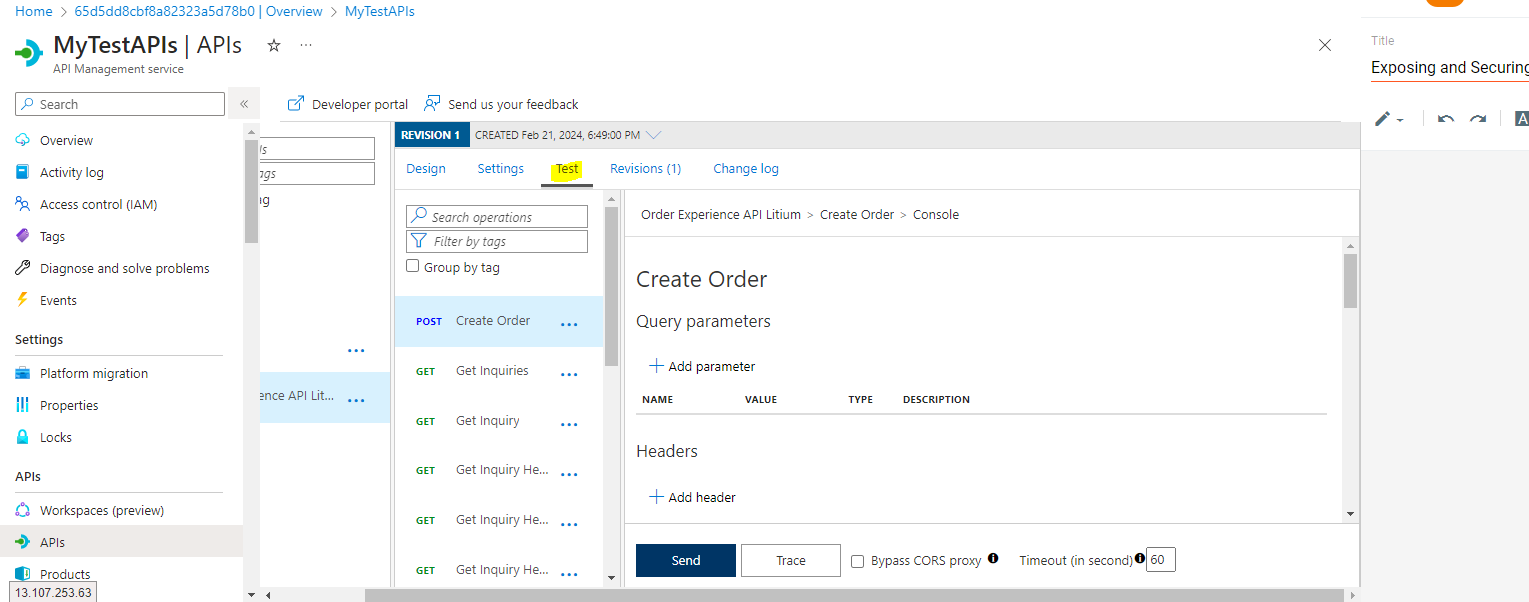
Task: Click the Timeout info icon
Action: 1140,558
